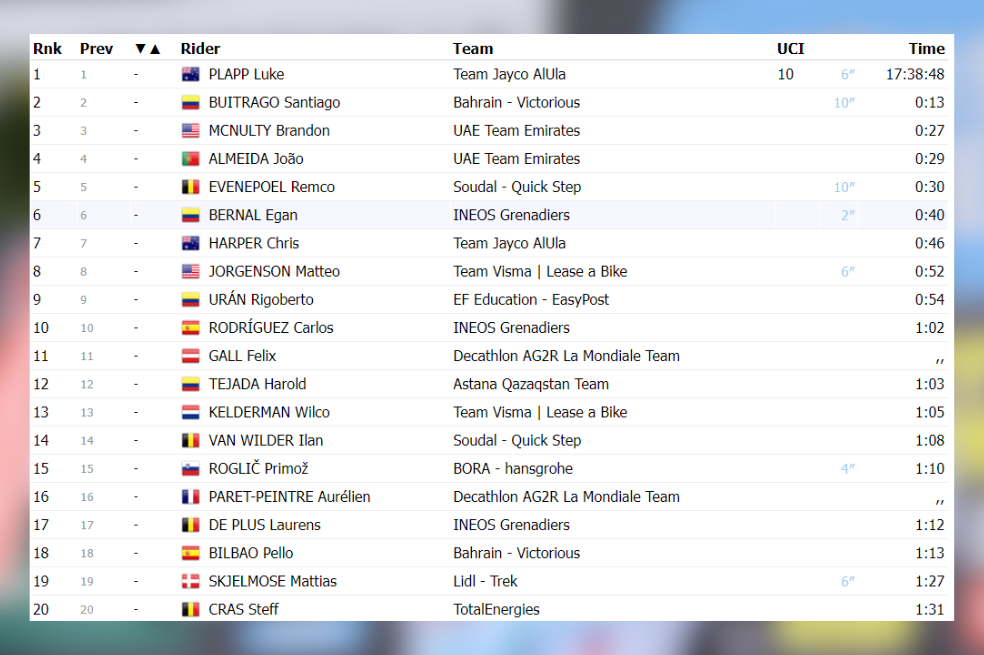Image resolution: width=984 pixels, height=655 pixels.
Task: Click the Colombian flag beside TEJADA Harold
Action: pos(191,384)
